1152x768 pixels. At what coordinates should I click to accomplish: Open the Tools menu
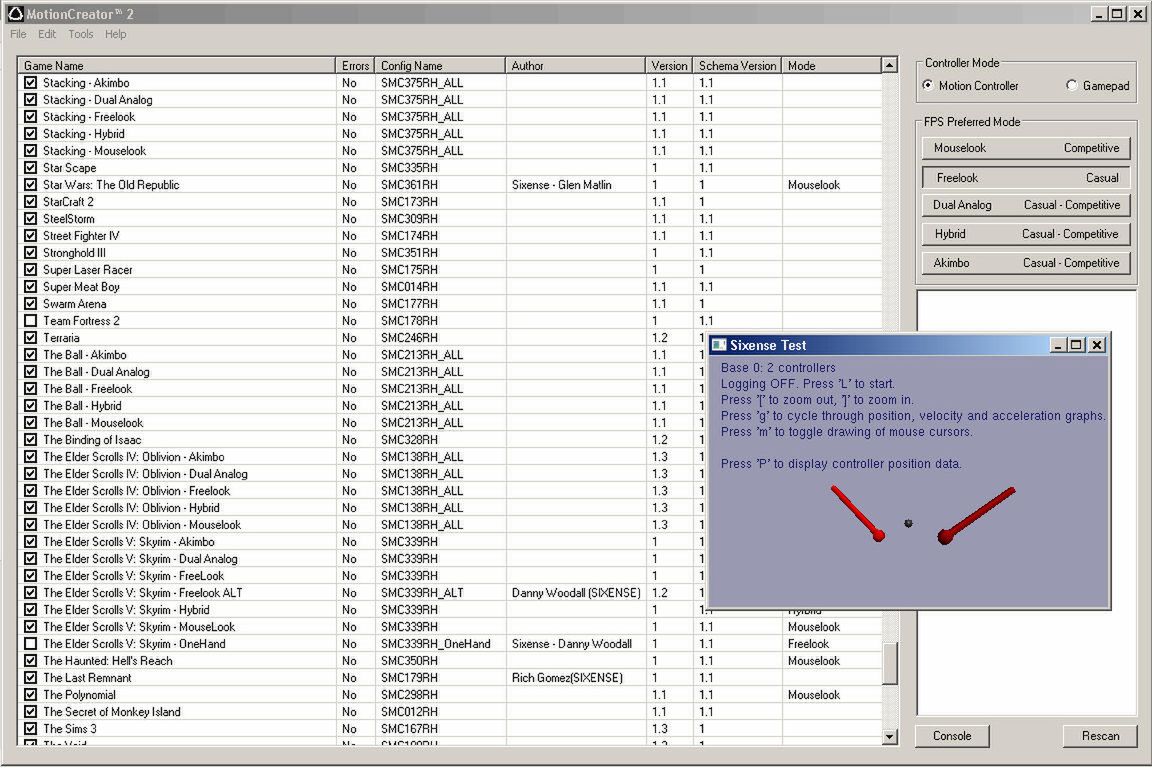[81, 34]
